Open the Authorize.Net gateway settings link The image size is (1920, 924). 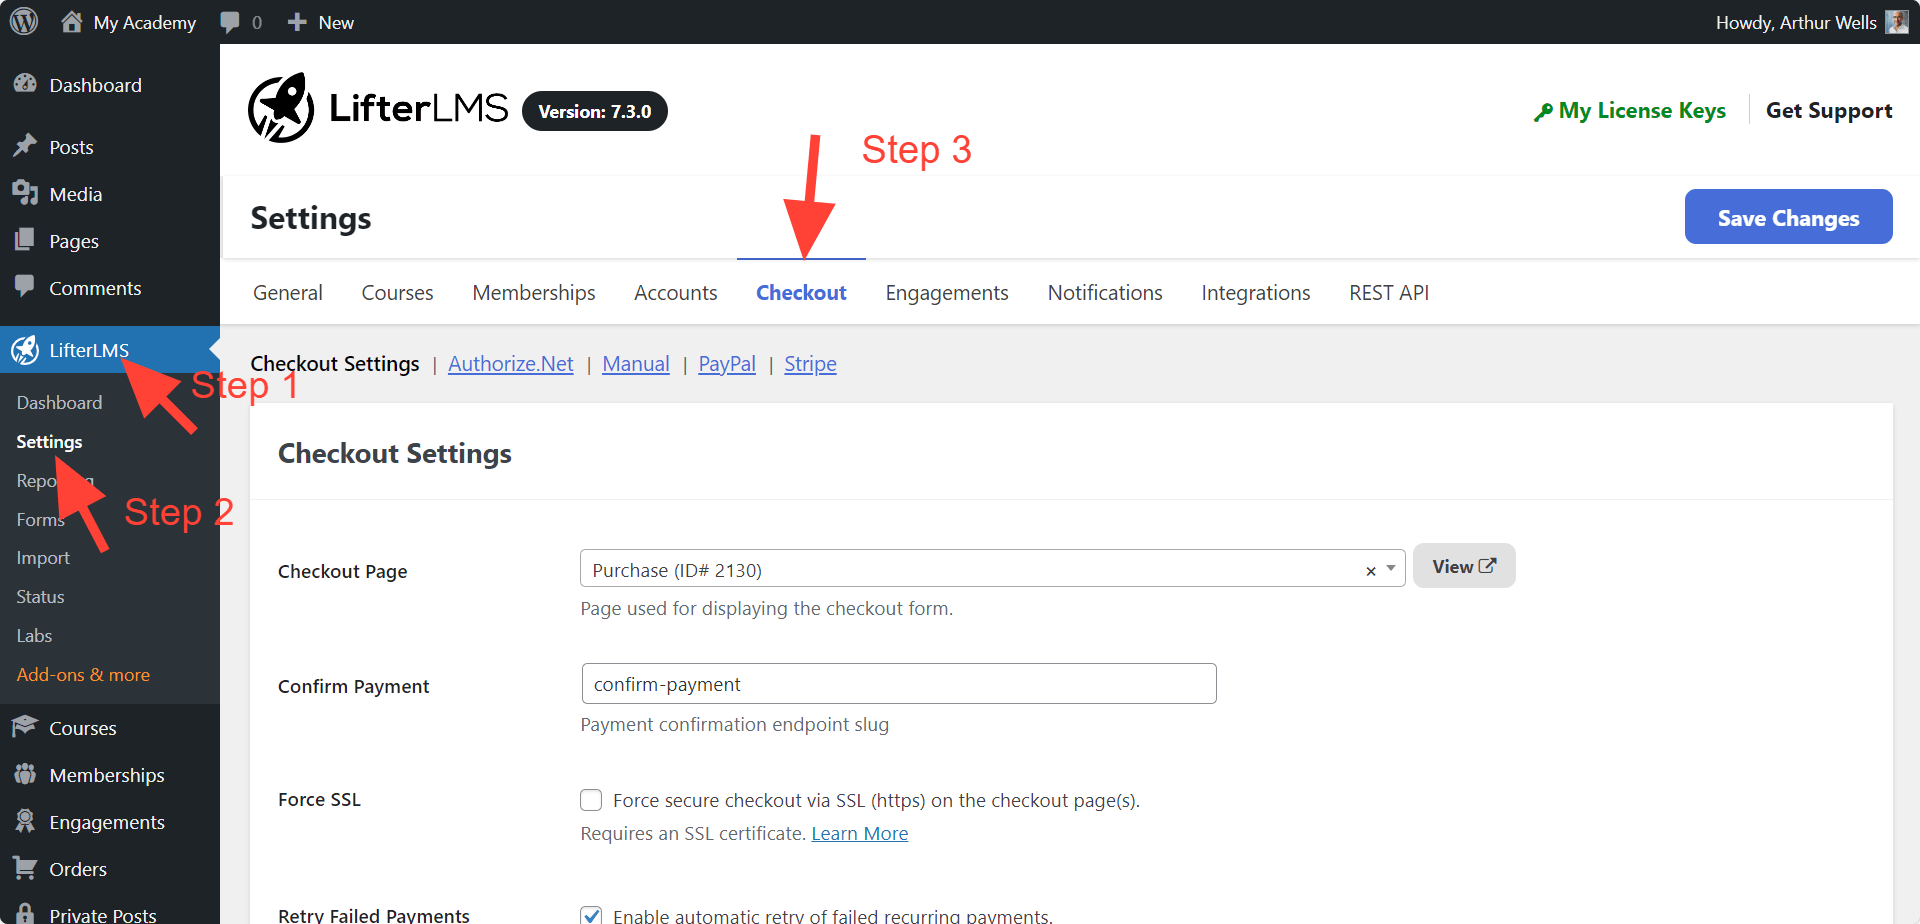coord(511,364)
